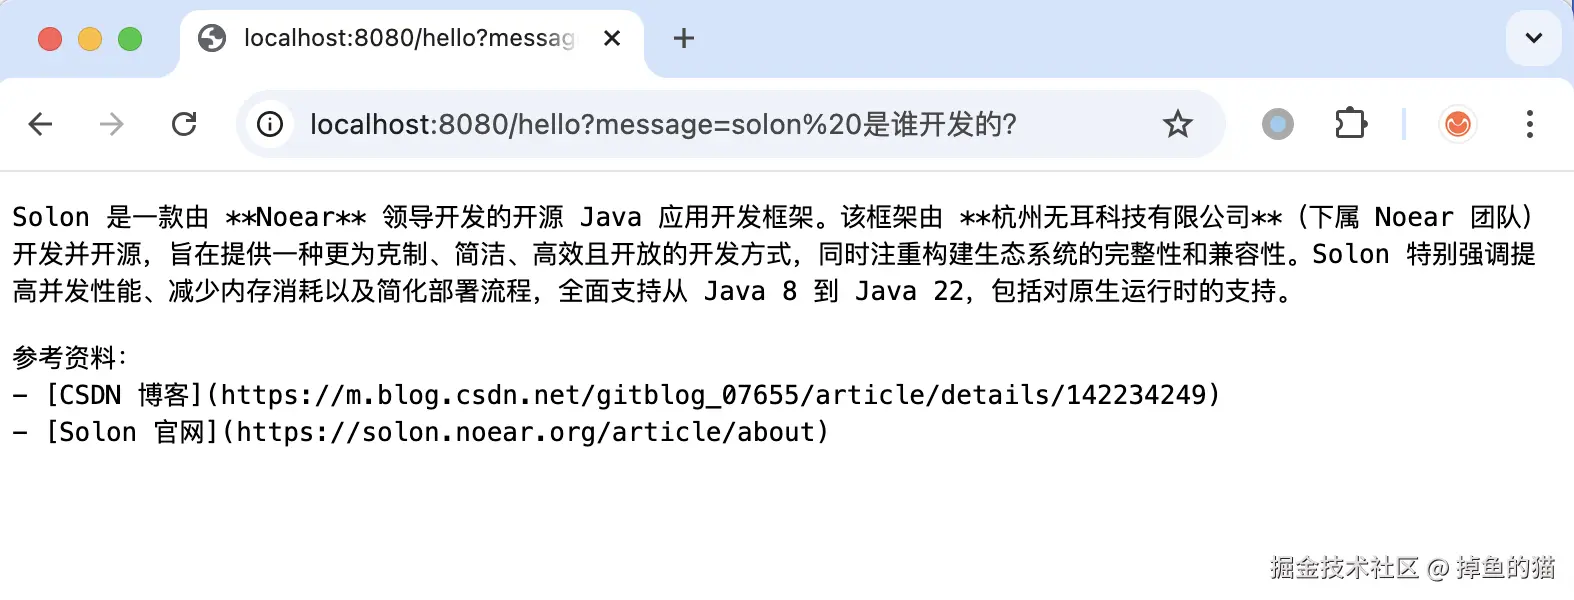Viewport: 1574px width, 600px height.
Task: View site information for localhost
Action: tap(270, 124)
